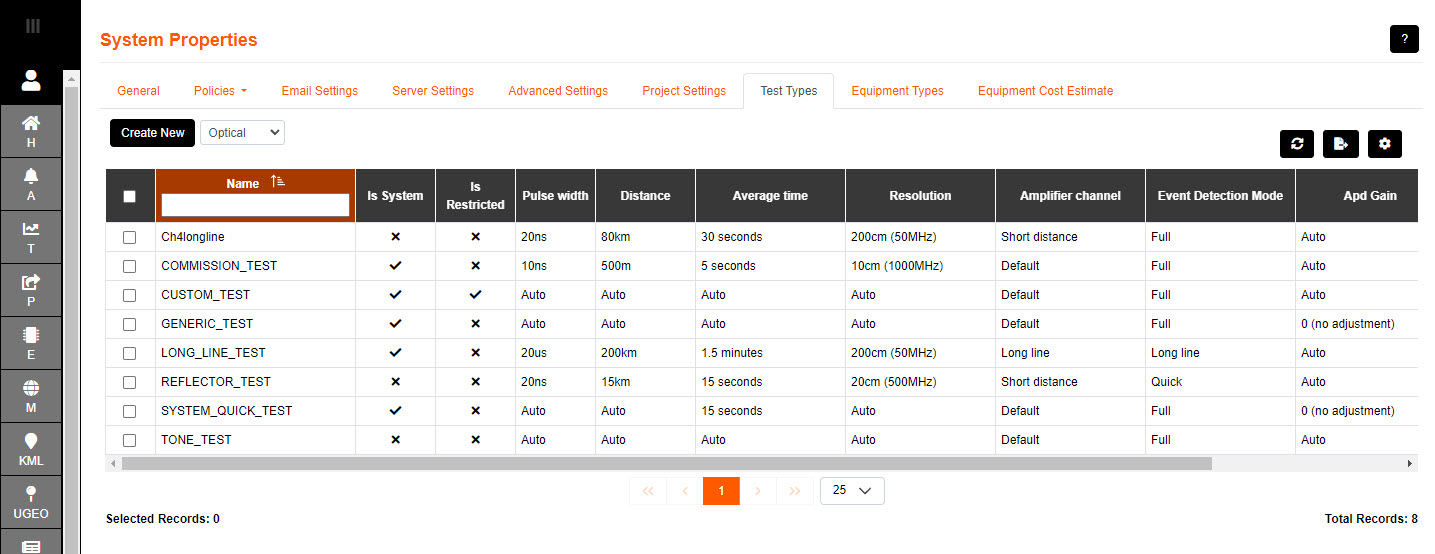This screenshot has width=1435, height=554.
Task: Switch to the Equipment Types tab
Action: click(897, 91)
